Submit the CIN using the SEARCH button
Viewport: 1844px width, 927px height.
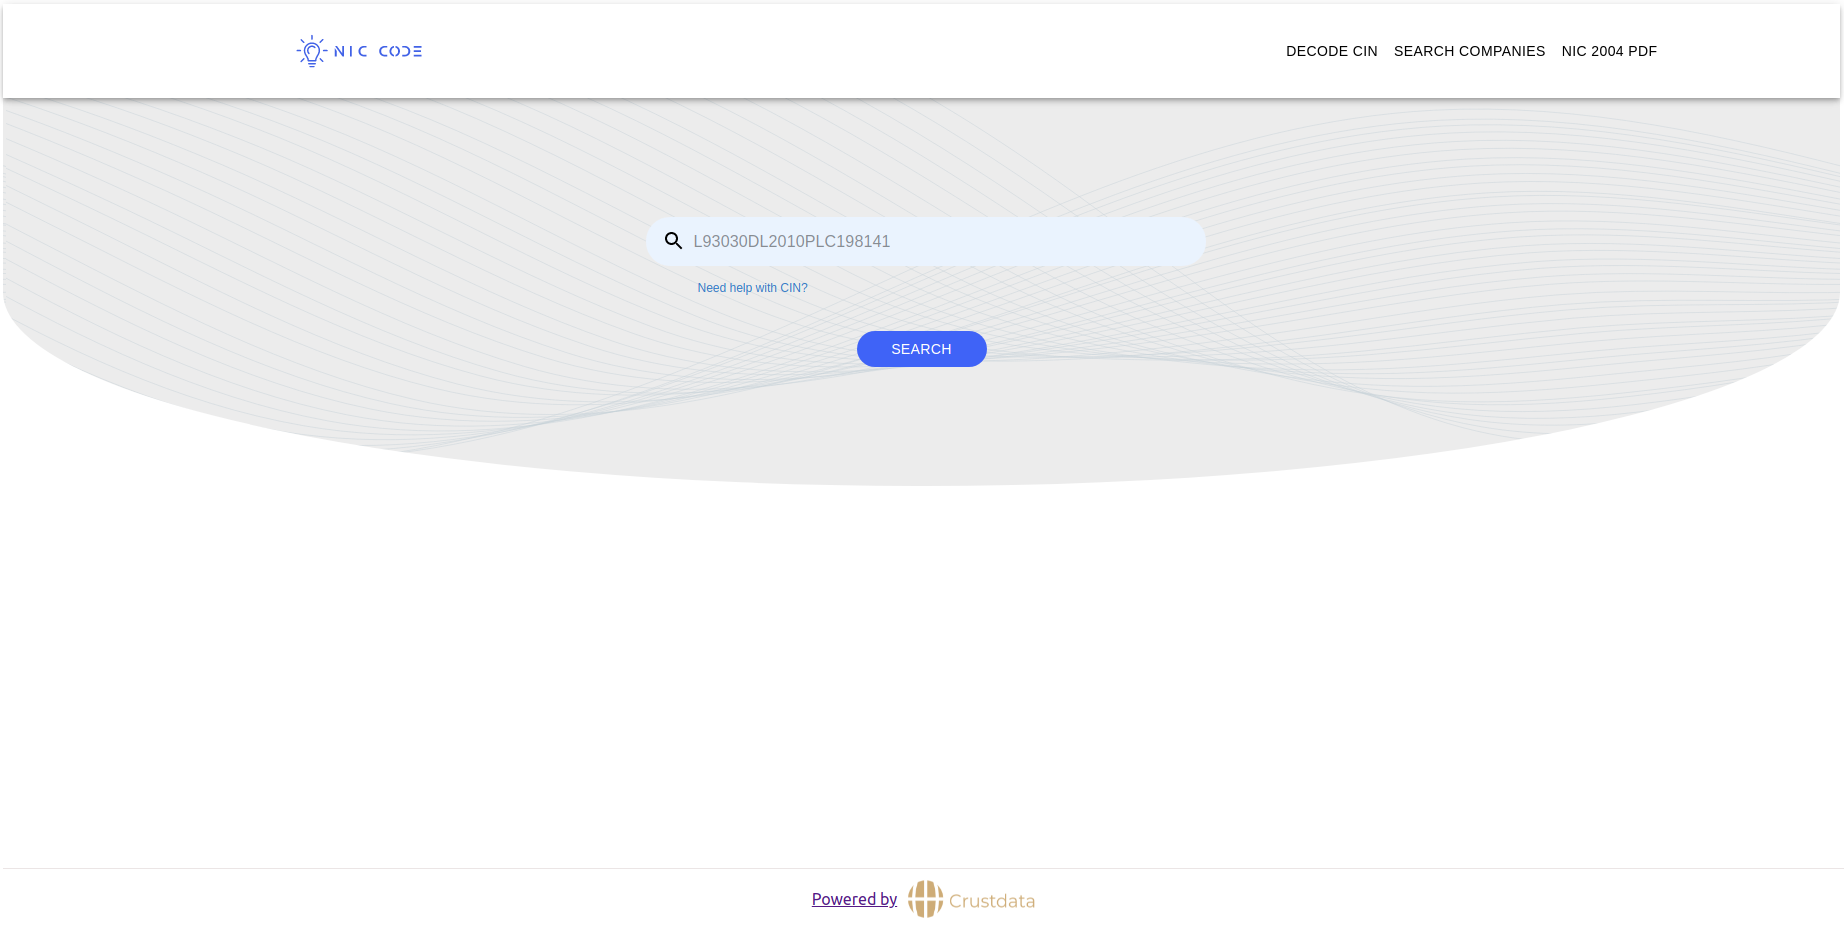920,348
